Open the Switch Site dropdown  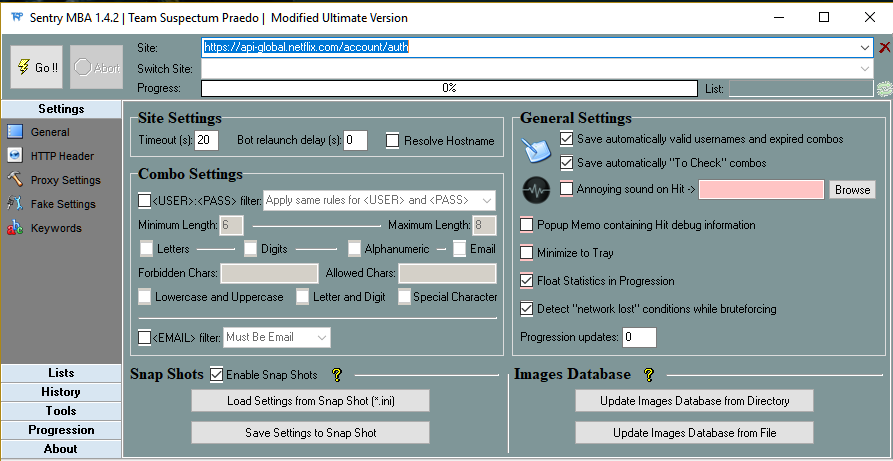(865, 68)
